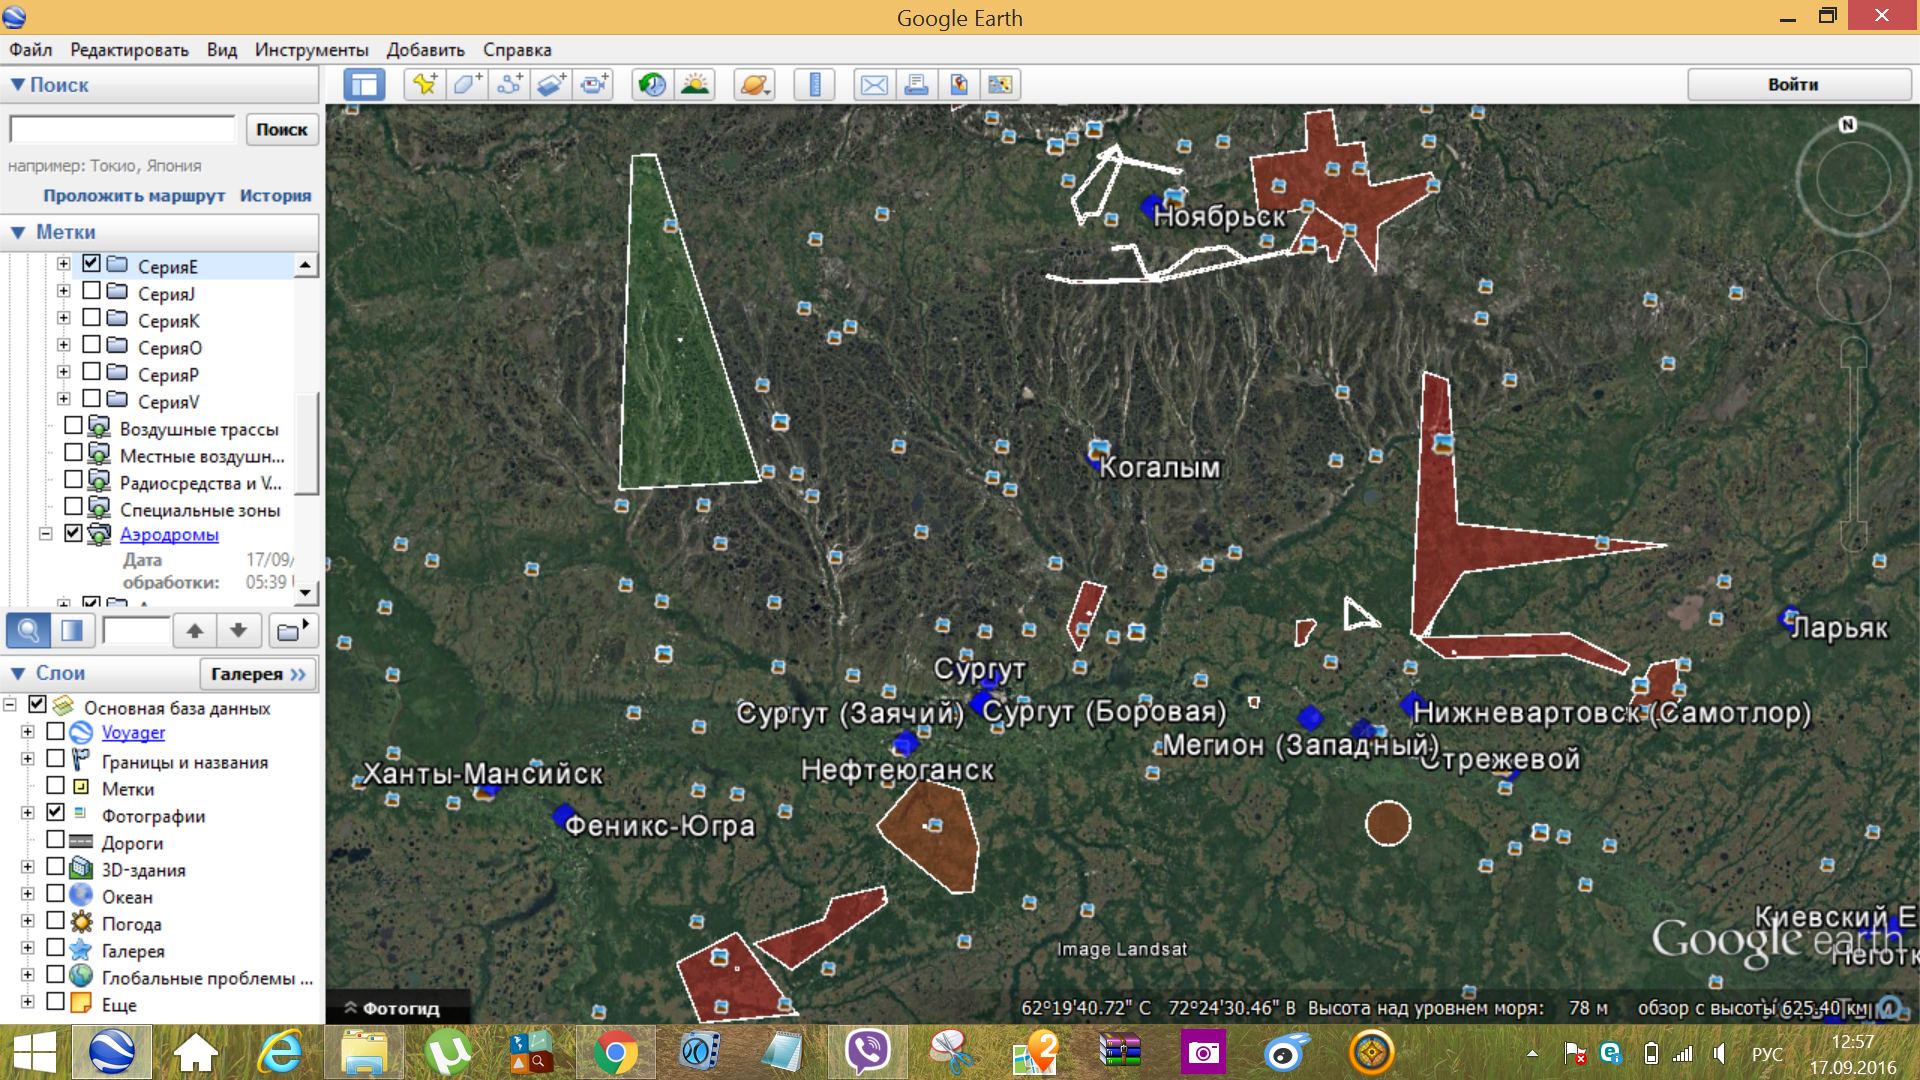Screen dimensions: 1920x1080
Task: Expand the СерияK folder tree node
Action: click(x=64, y=318)
